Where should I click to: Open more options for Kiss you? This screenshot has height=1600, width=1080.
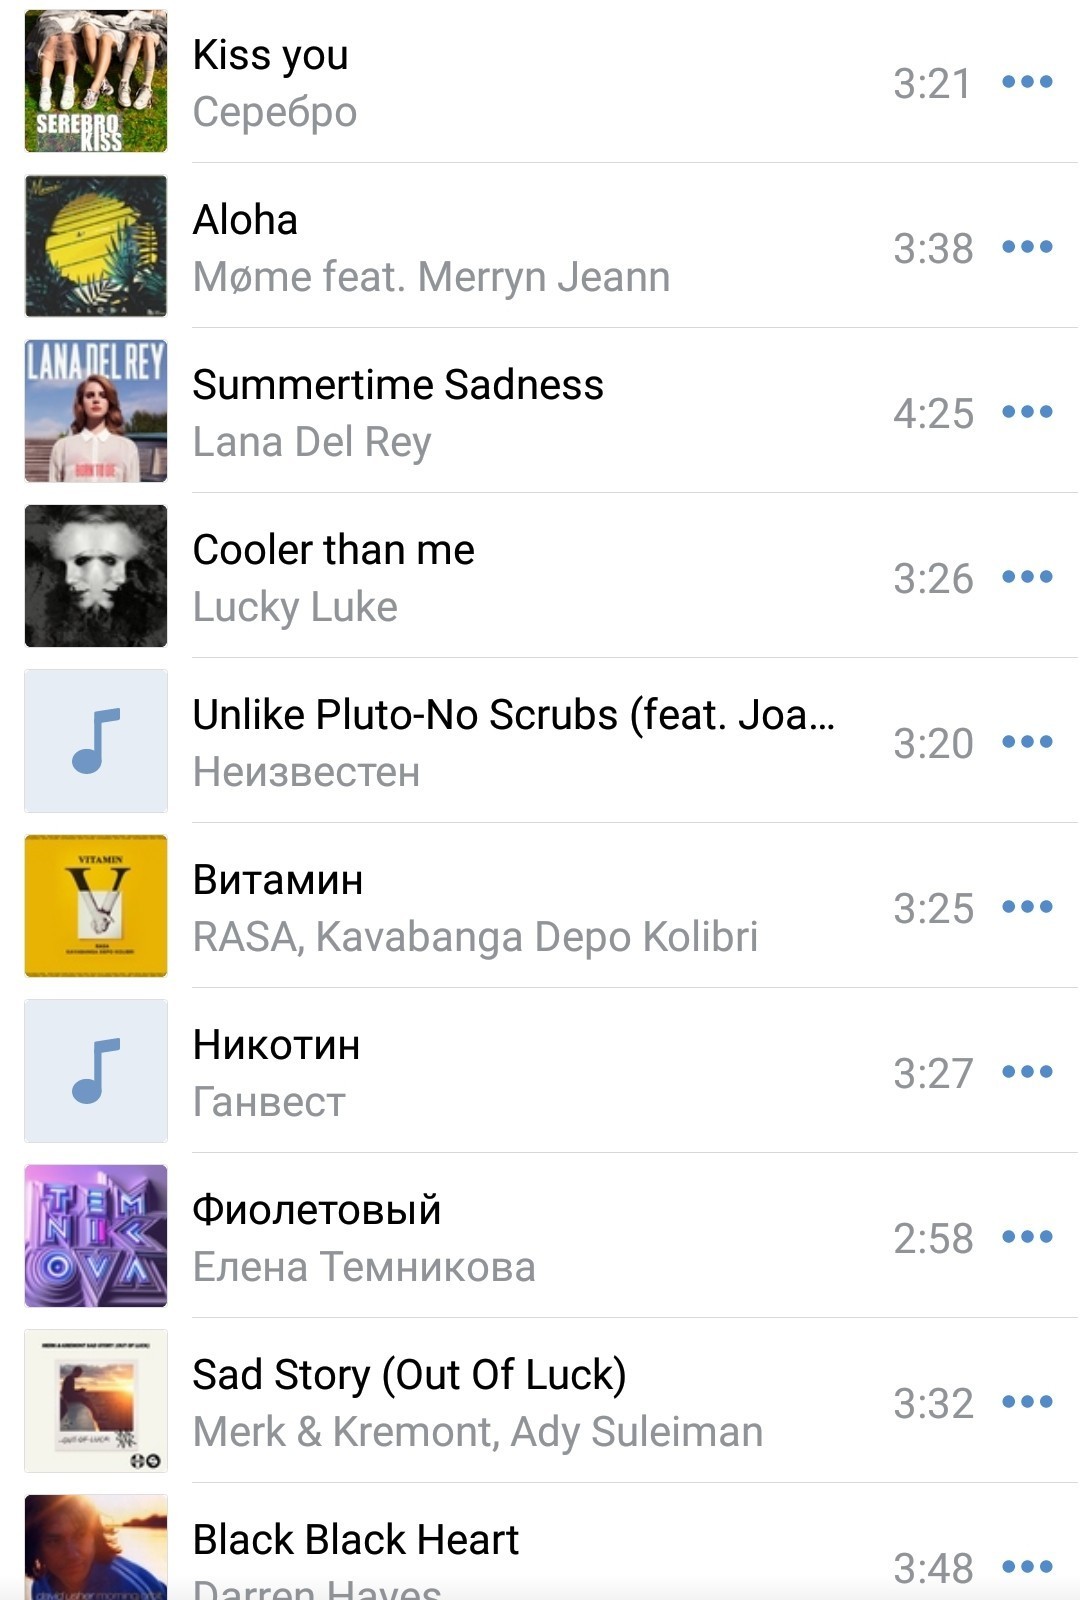click(x=1027, y=82)
